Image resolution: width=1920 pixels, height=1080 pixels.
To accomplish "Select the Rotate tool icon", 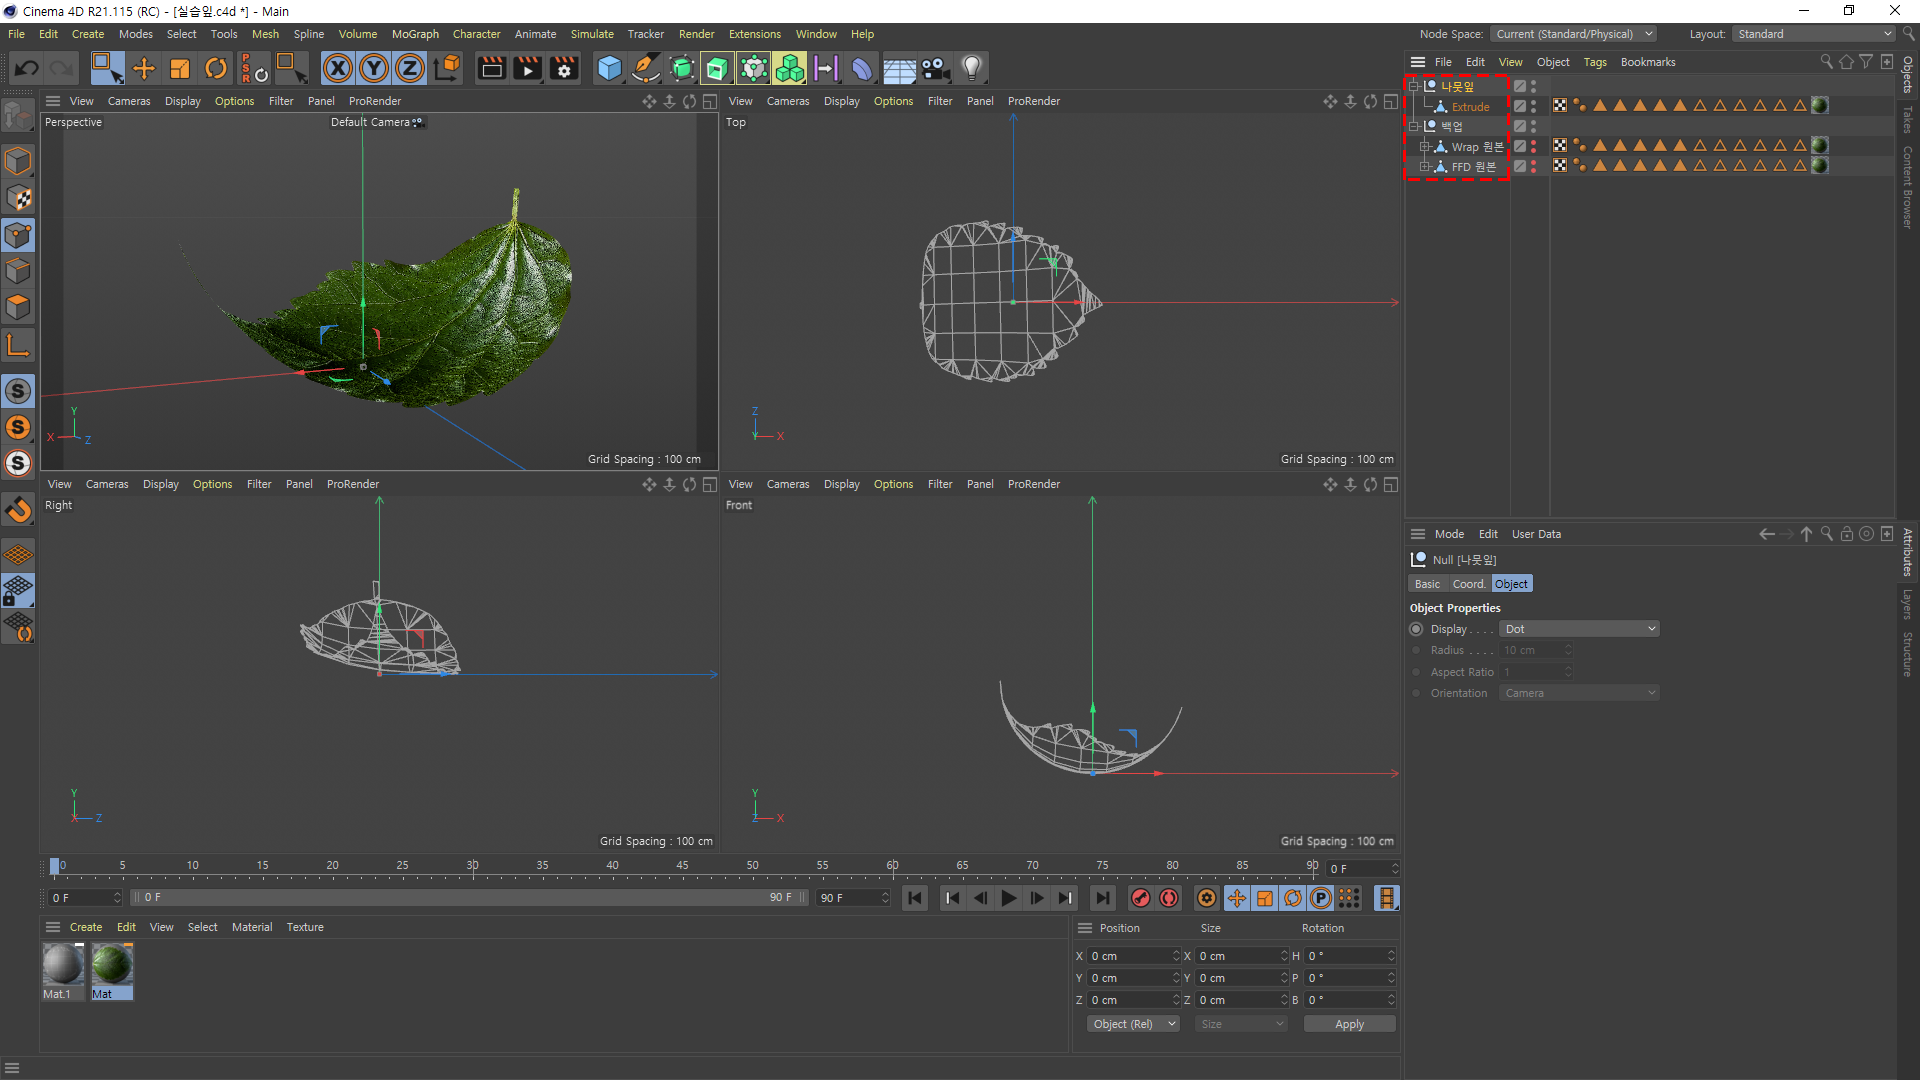I will (x=215, y=68).
